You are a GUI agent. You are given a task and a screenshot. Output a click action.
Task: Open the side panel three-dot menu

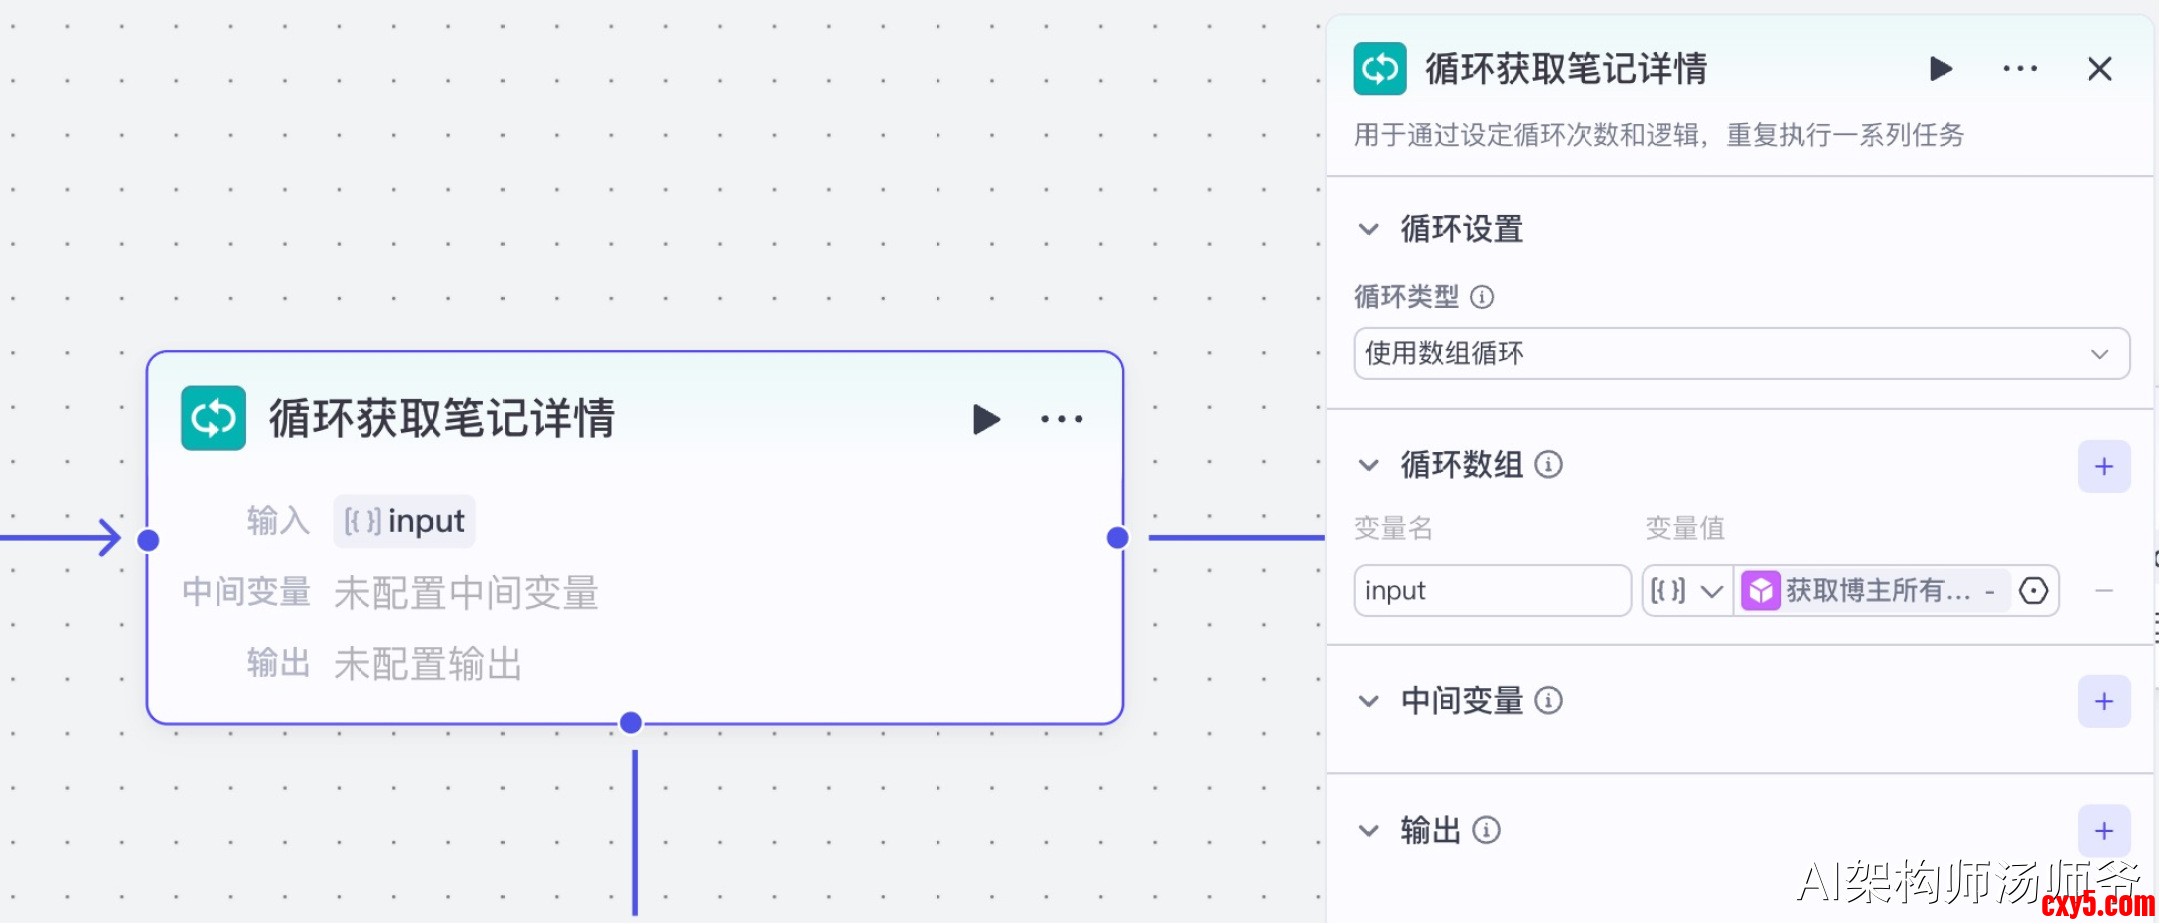point(2019,69)
